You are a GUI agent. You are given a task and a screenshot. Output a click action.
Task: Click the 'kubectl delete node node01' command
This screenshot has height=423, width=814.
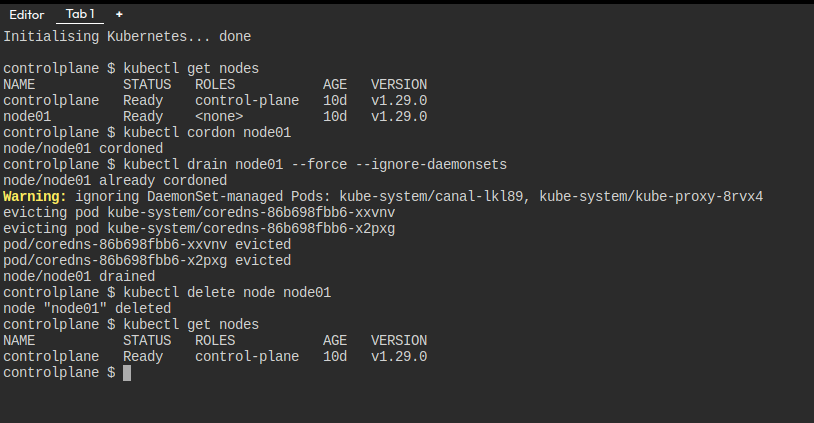(x=227, y=293)
